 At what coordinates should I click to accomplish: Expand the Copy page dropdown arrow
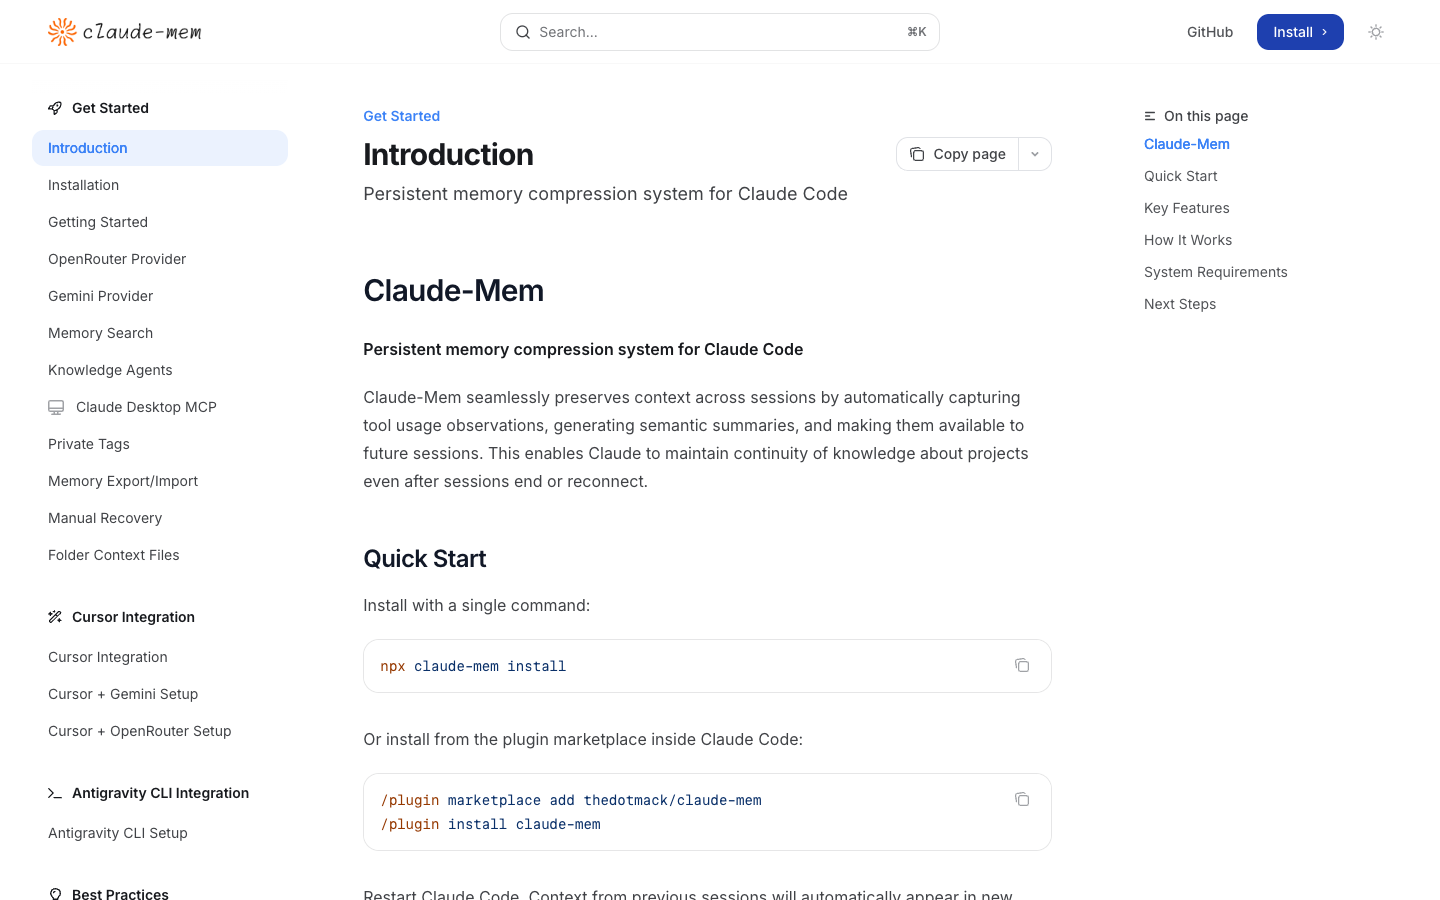1035,154
